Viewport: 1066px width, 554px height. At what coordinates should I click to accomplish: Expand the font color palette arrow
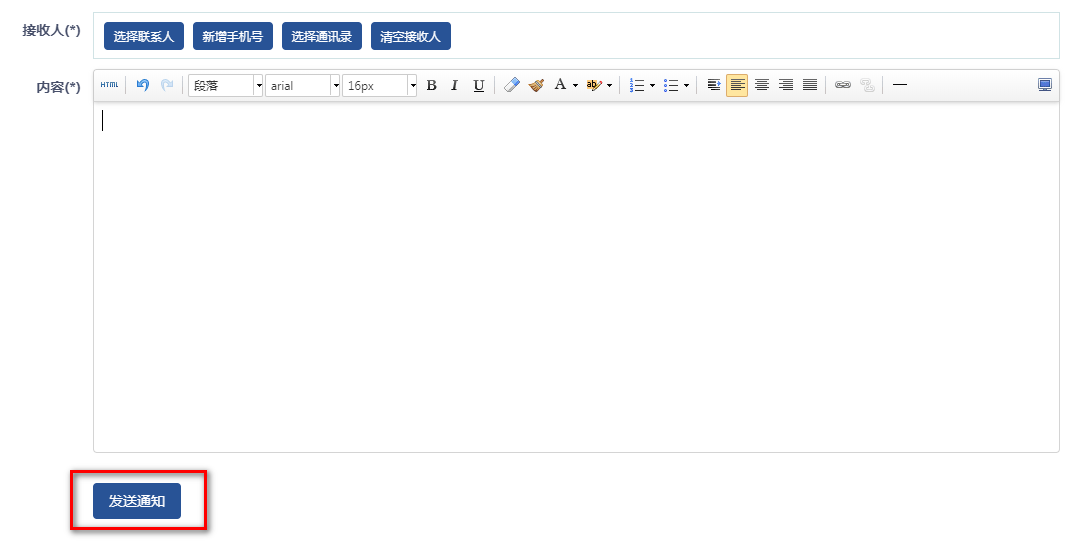point(575,86)
